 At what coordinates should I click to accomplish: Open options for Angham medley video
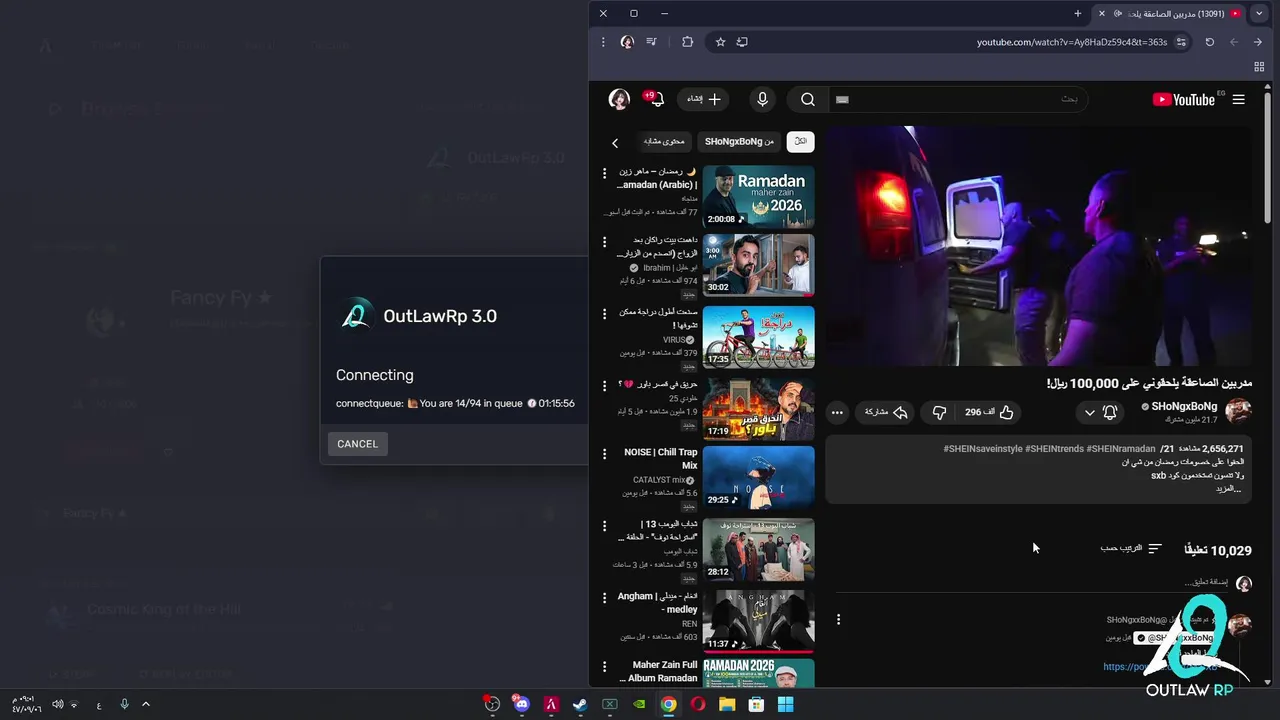(604, 597)
